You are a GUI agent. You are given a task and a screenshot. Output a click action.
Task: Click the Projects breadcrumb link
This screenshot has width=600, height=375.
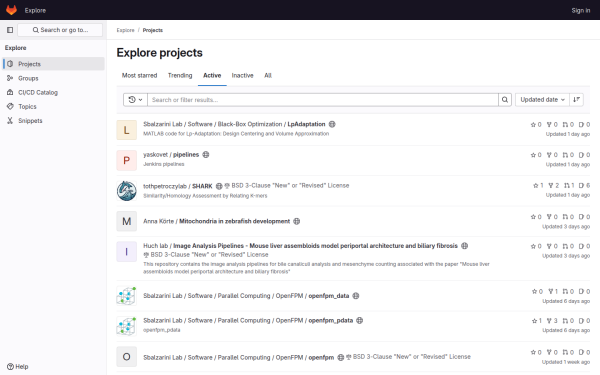coord(153,30)
